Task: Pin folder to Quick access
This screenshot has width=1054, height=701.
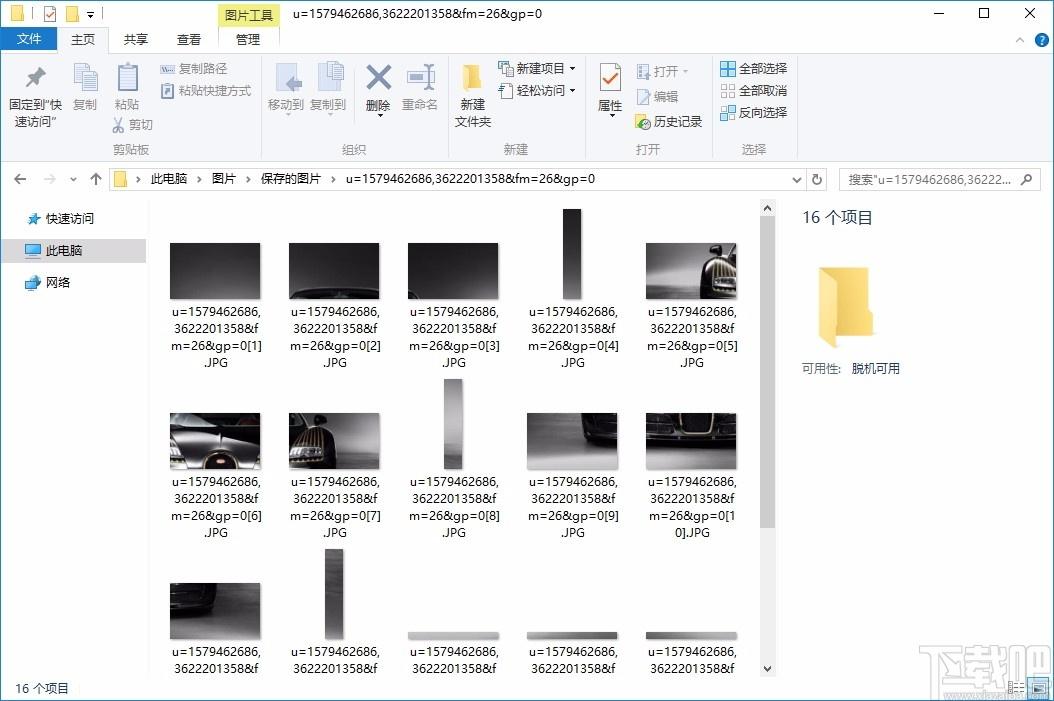Action: pyautogui.click(x=35, y=95)
